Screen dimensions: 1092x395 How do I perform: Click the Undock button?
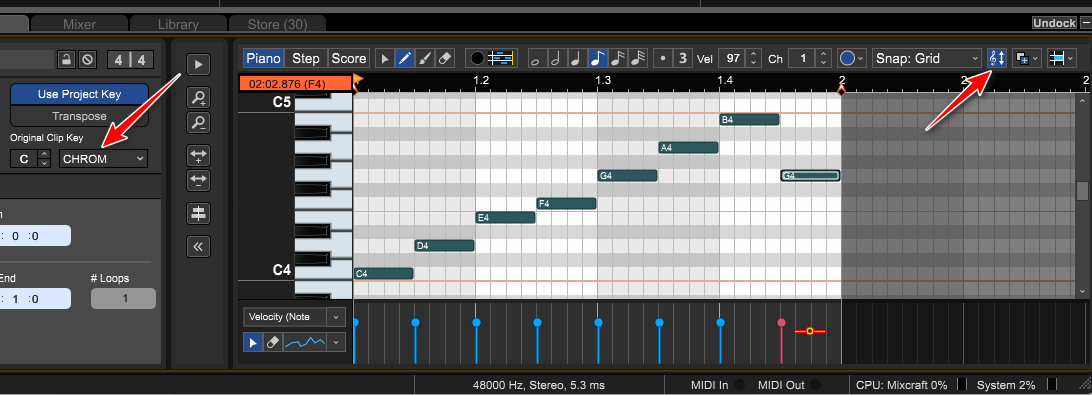point(1054,23)
